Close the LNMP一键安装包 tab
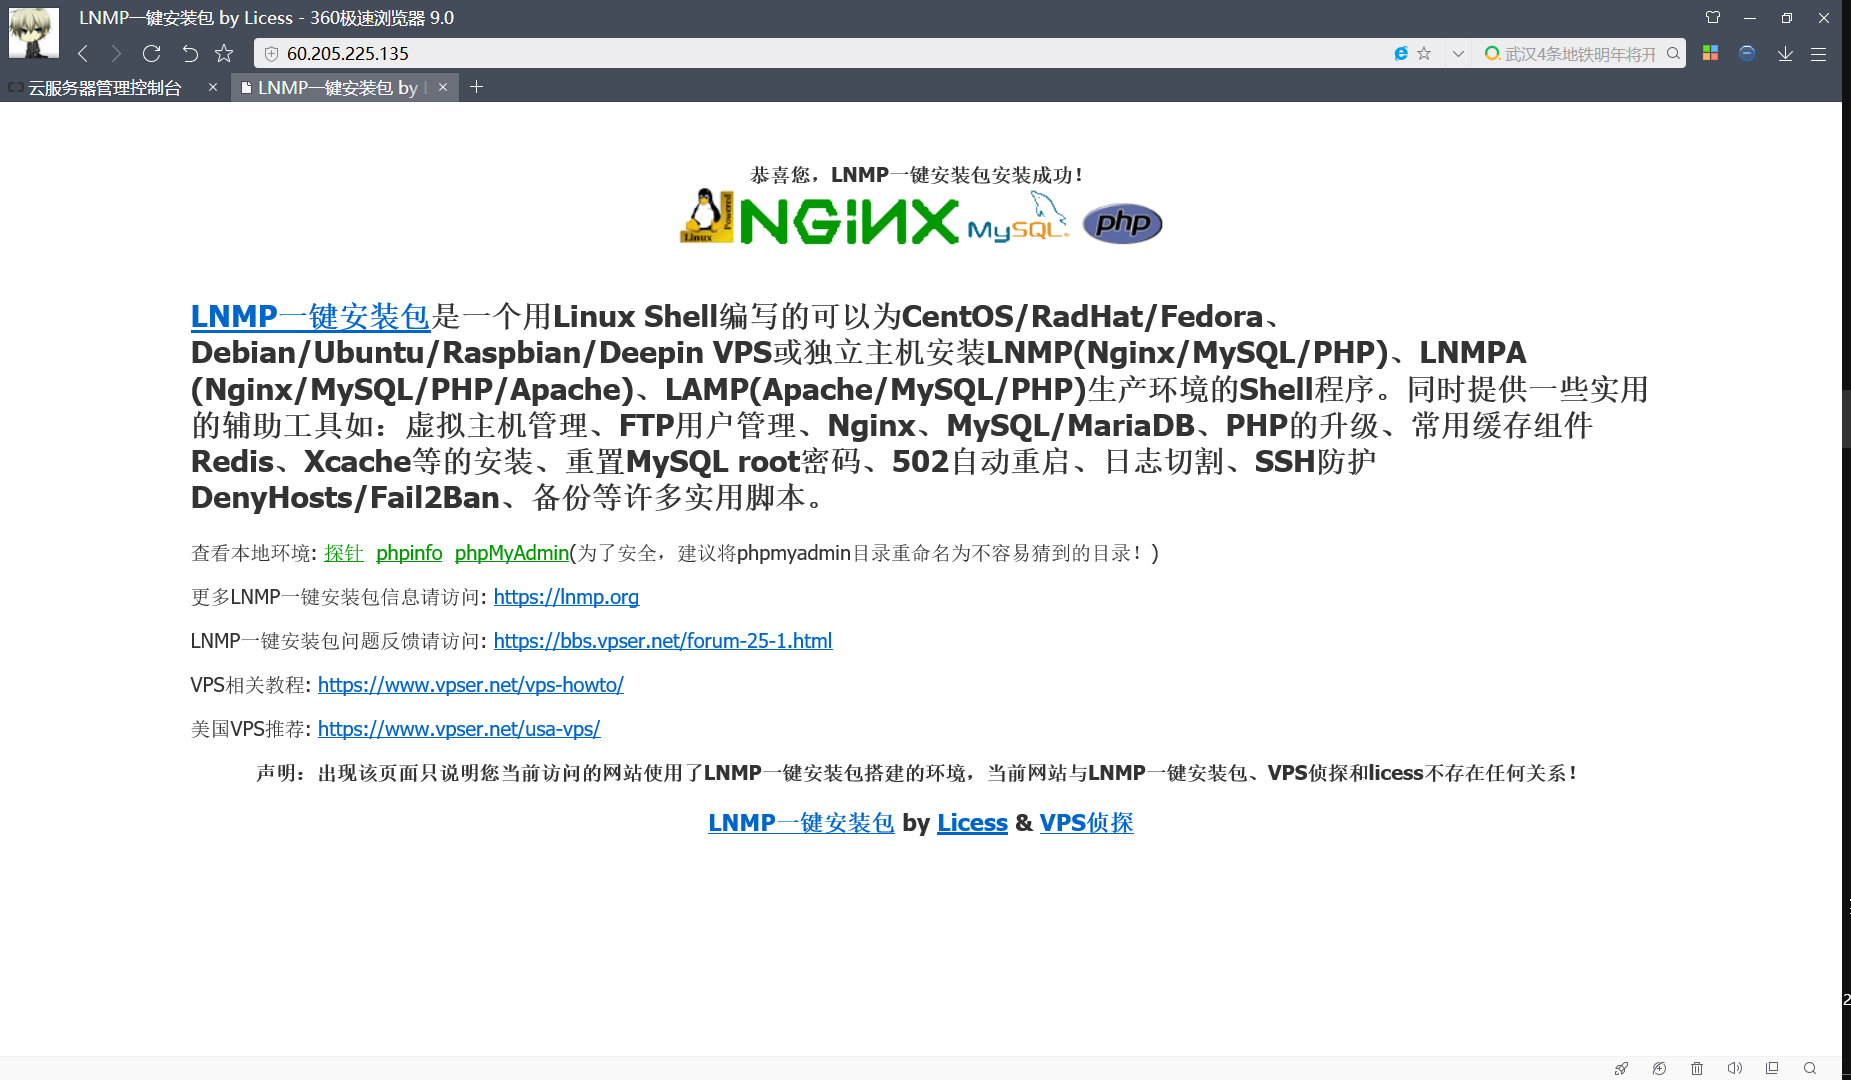The height and width of the screenshot is (1080, 1851). 443,87
